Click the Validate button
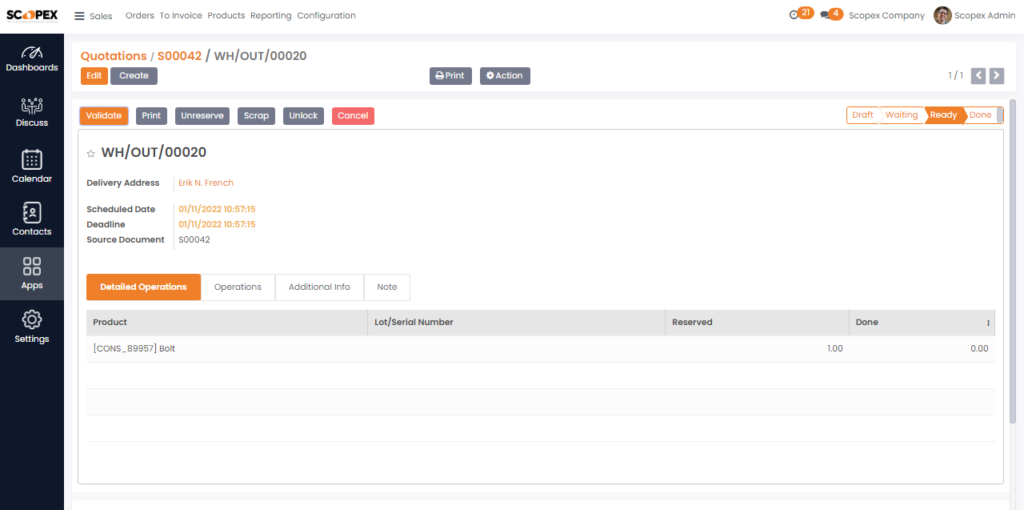The height and width of the screenshot is (510, 1024). (x=104, y=116)
